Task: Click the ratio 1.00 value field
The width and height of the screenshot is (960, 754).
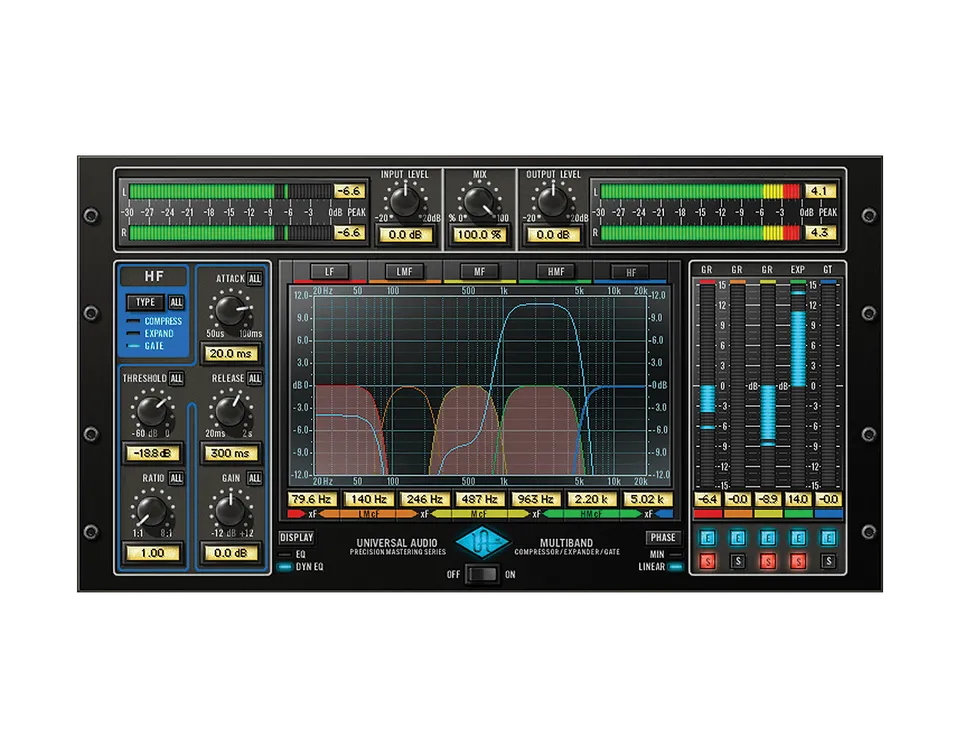Action: point(152,553)
